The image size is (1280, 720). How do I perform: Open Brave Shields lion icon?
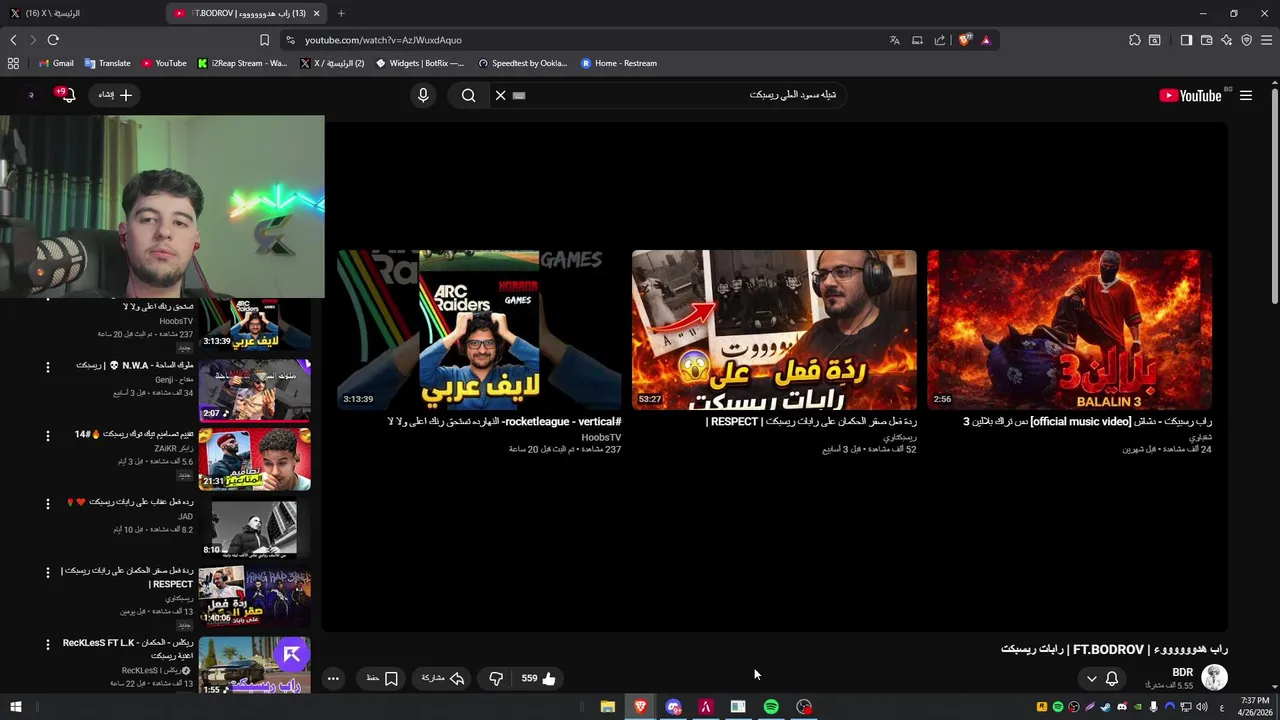[964, 40]
